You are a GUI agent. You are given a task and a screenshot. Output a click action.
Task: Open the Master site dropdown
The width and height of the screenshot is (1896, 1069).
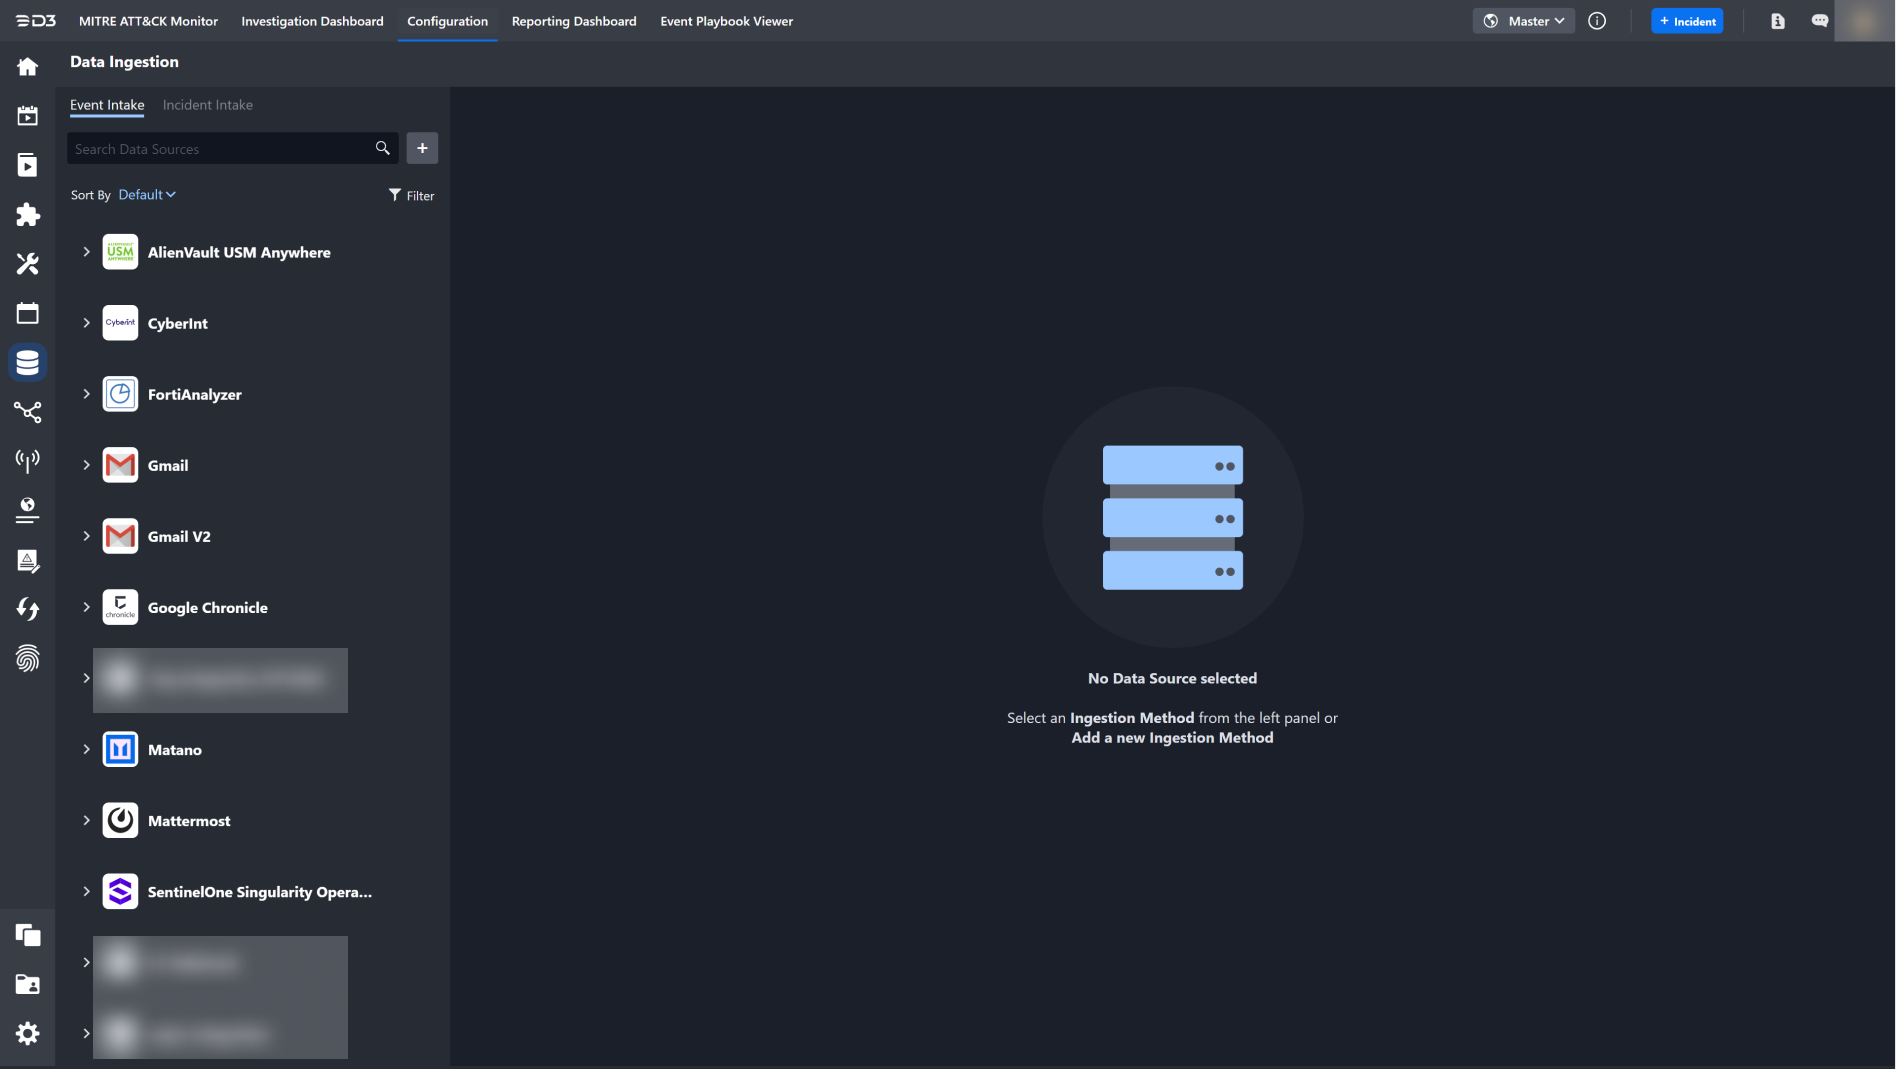pos(1523,21)
